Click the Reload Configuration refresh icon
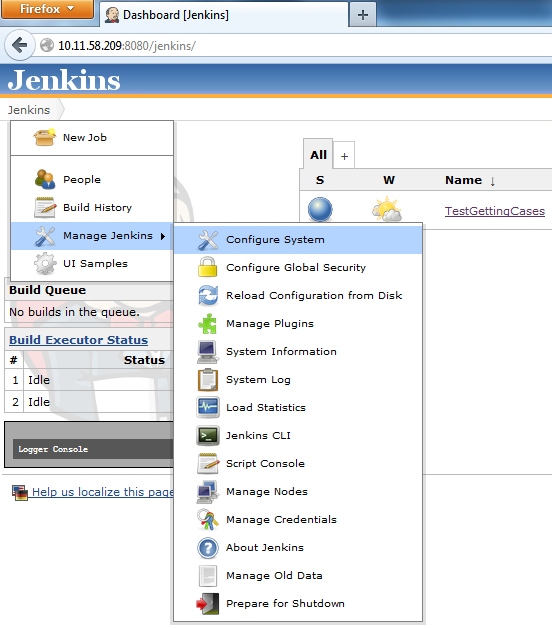The width and height of the screenshot is (552, 629). point(208,296)
